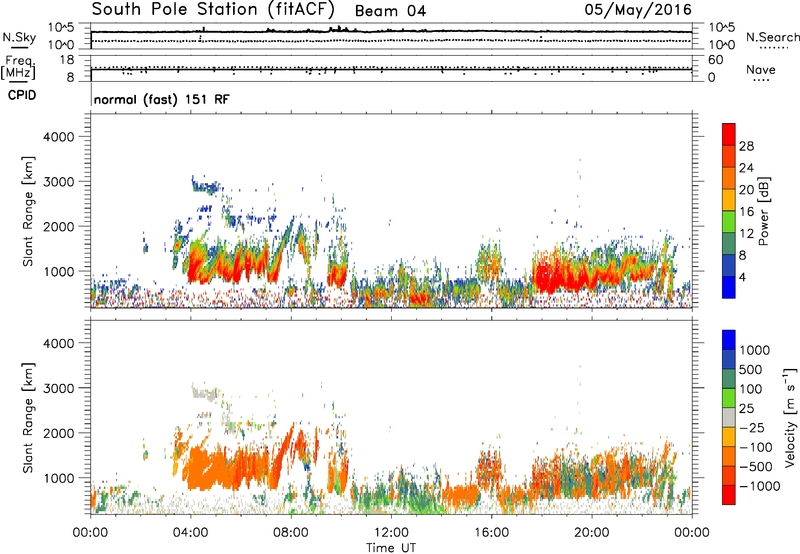Click the "08:00" time tick label
Screen dimensions: 800x554
coord(291,533)
